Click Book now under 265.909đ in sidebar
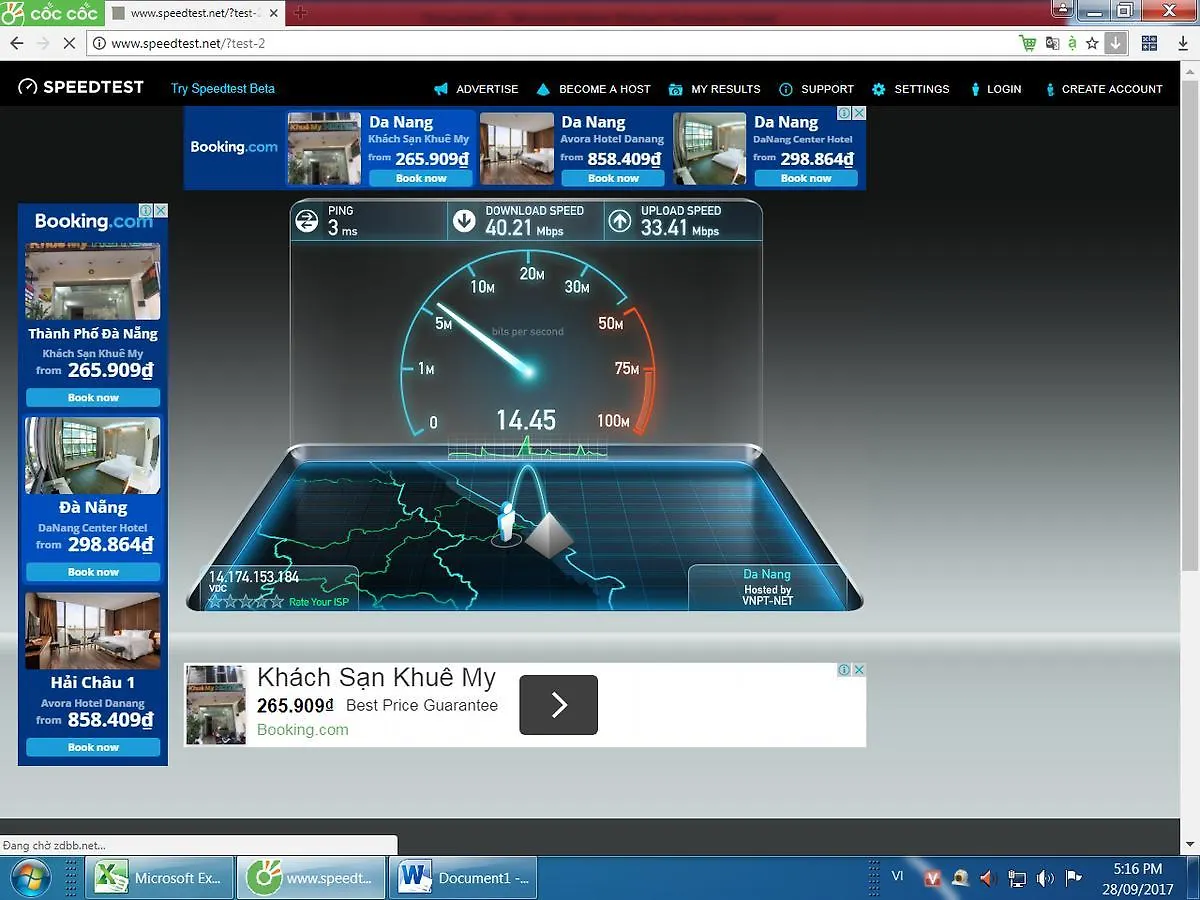 coord(93,397)
